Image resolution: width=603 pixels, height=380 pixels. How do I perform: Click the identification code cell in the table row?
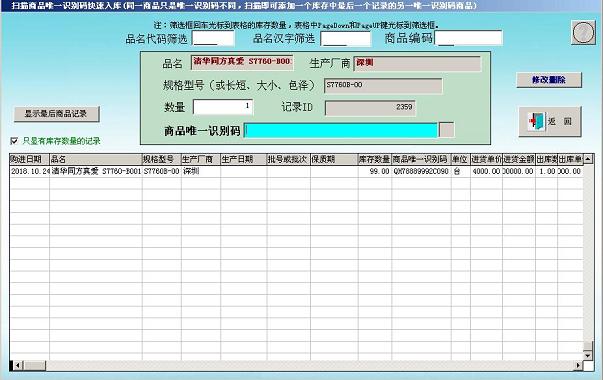[421, 172]
